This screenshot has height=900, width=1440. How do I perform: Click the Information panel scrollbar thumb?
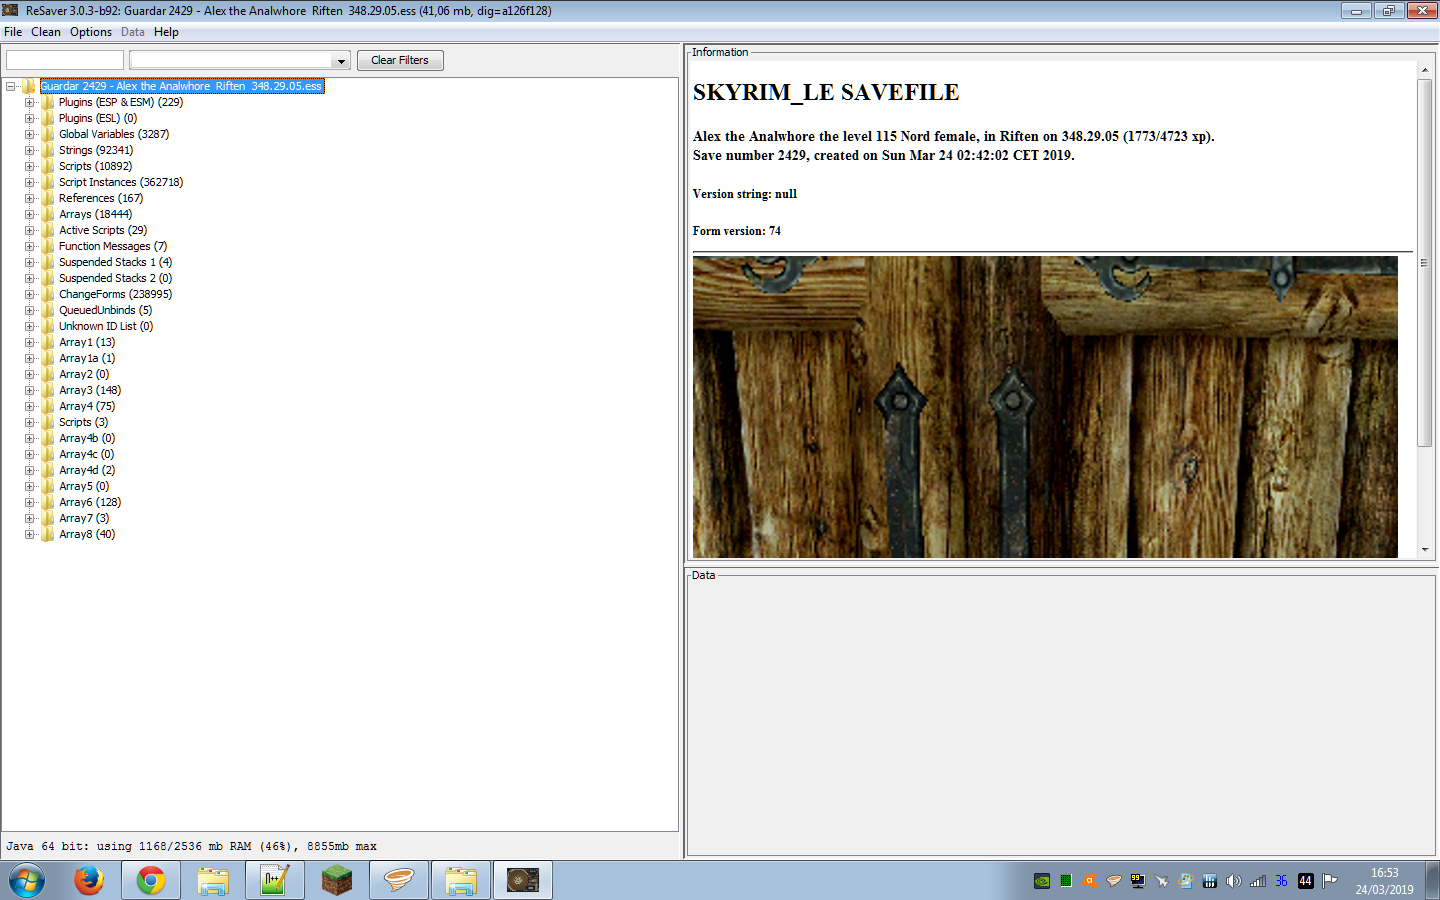click(x=1425, y=262)
